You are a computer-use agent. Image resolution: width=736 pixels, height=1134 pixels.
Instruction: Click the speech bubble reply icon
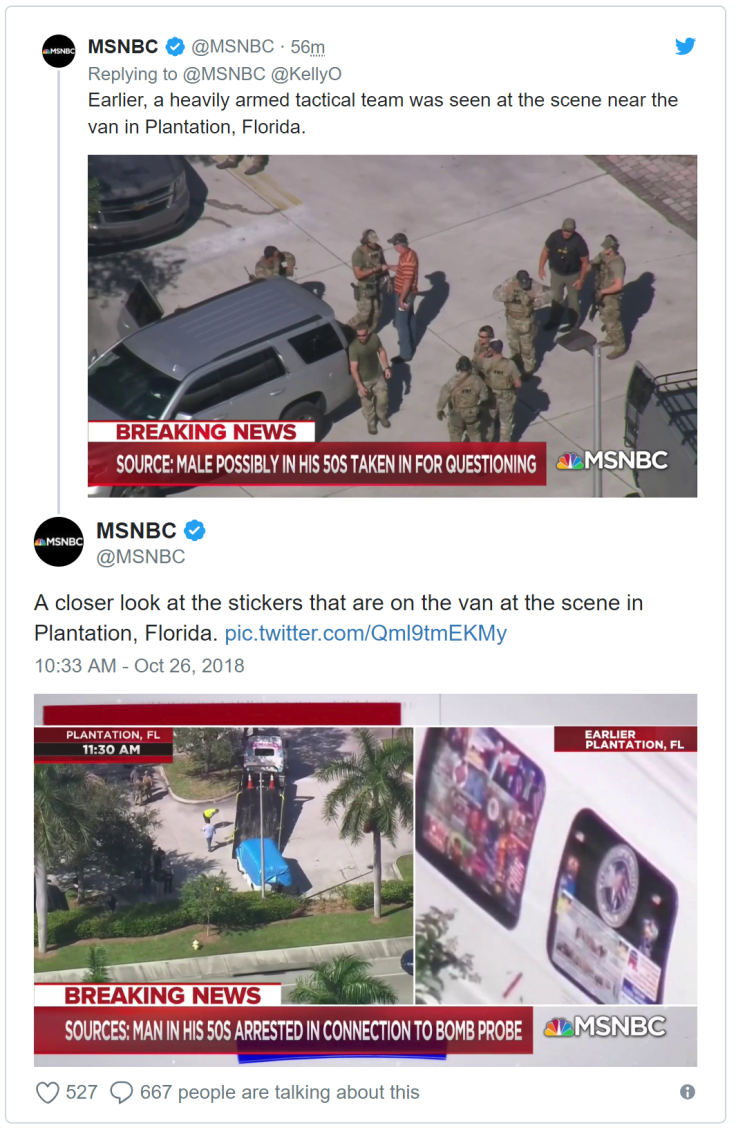tap(121, 1092)
